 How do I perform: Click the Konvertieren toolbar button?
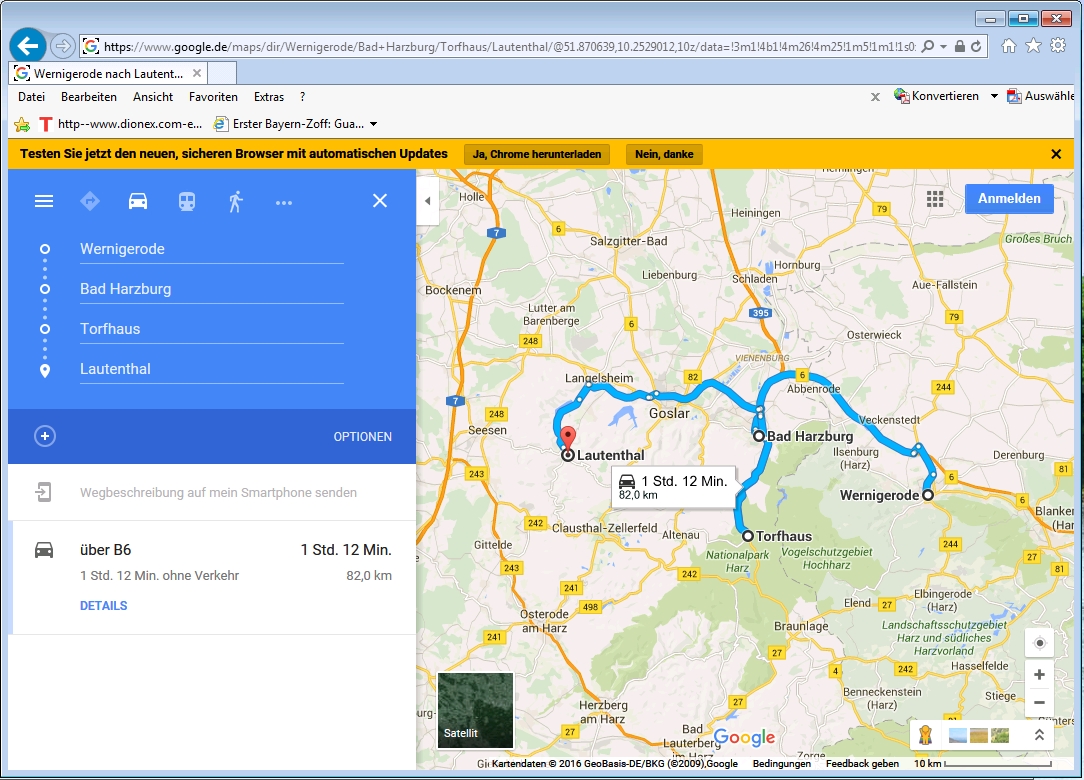[x=937, y=96]
